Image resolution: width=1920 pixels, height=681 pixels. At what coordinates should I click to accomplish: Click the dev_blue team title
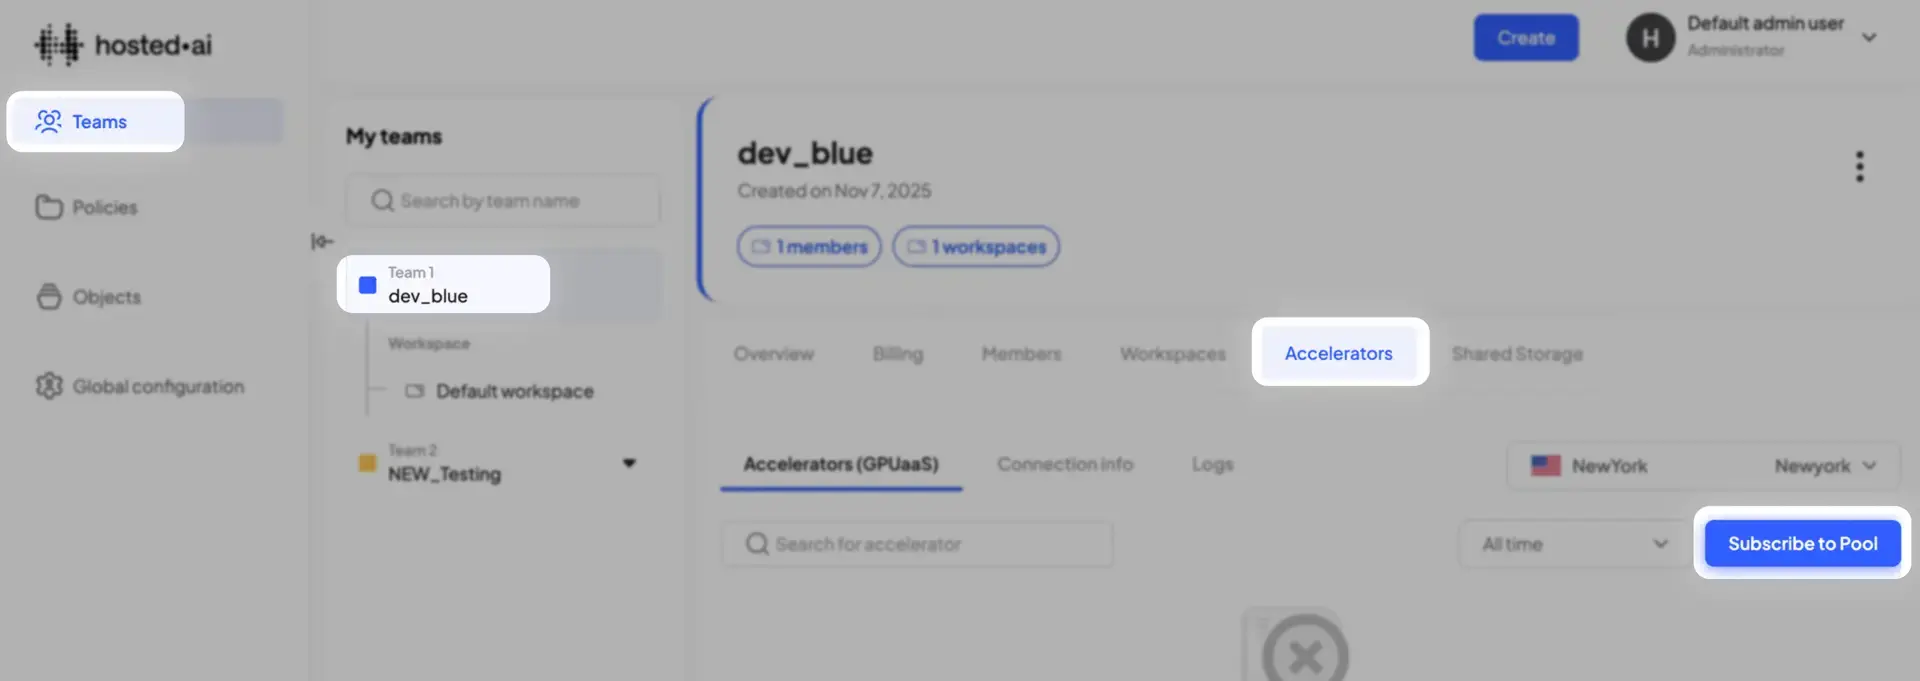805,153
